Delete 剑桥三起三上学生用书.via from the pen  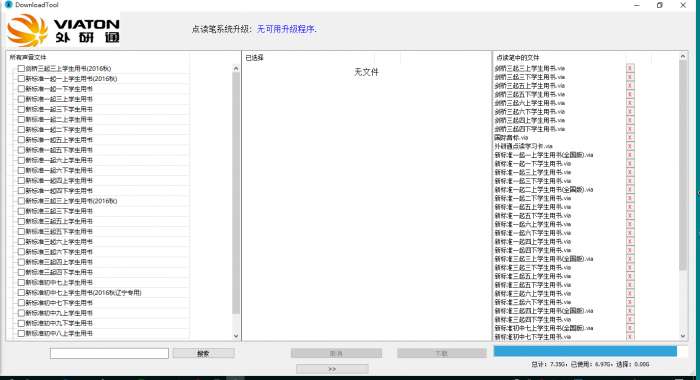630,68
